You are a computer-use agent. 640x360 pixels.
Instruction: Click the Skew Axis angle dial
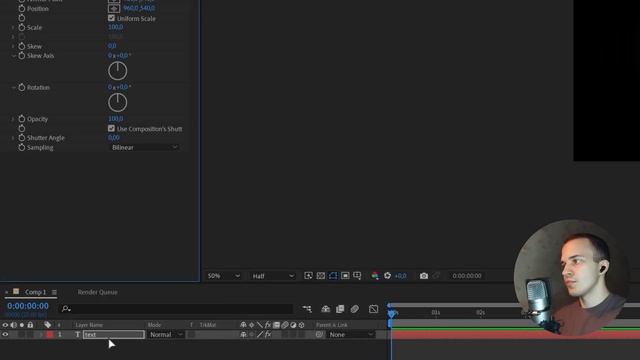point(118,71)
